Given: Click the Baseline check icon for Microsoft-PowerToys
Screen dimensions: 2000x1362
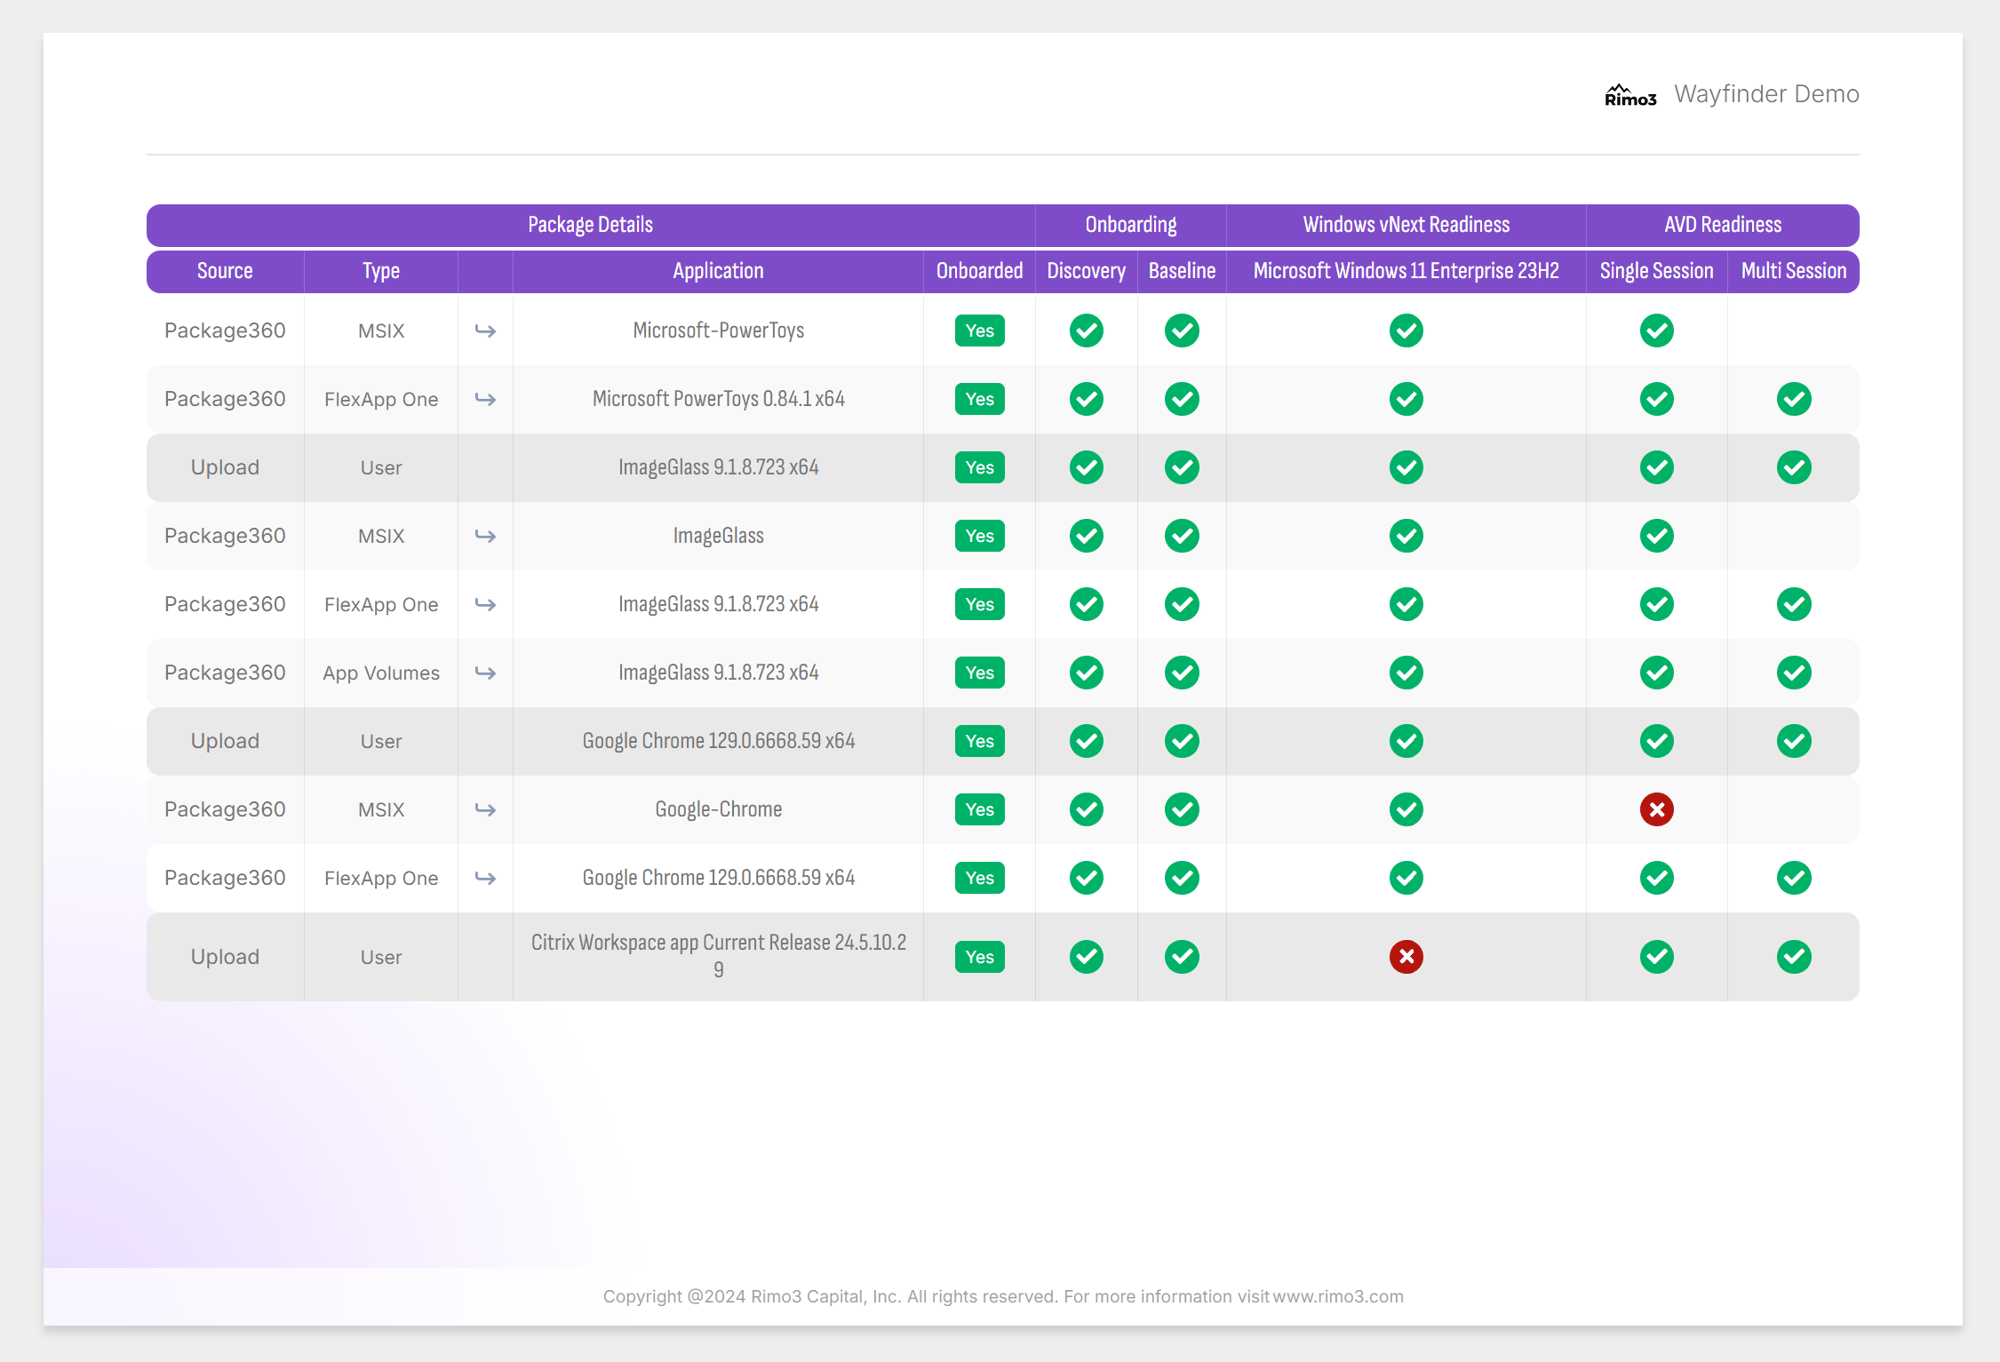Looking at the screenshot, I should tap(1182, 331).
